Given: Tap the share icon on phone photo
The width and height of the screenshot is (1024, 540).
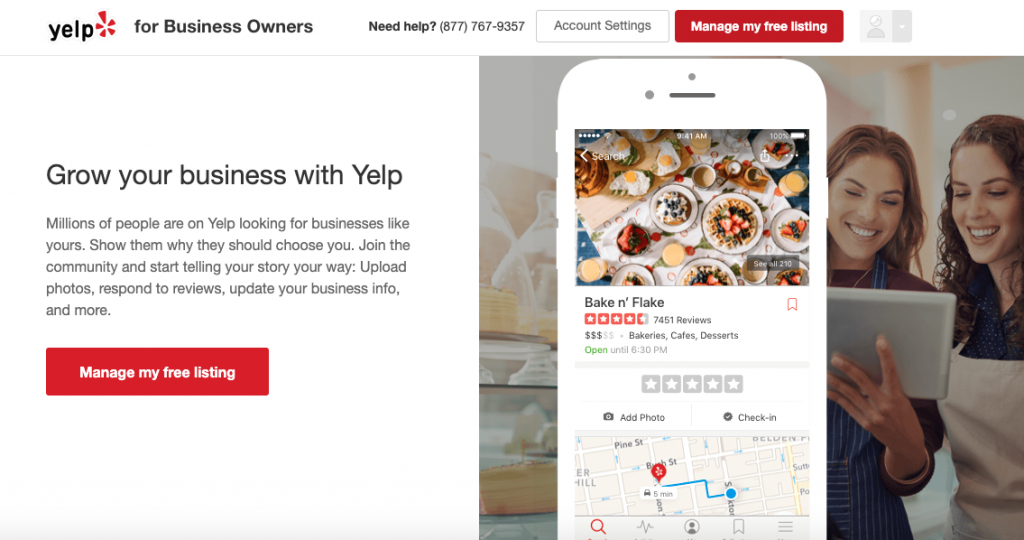Looking at the screenshot, I should (765, 155).
